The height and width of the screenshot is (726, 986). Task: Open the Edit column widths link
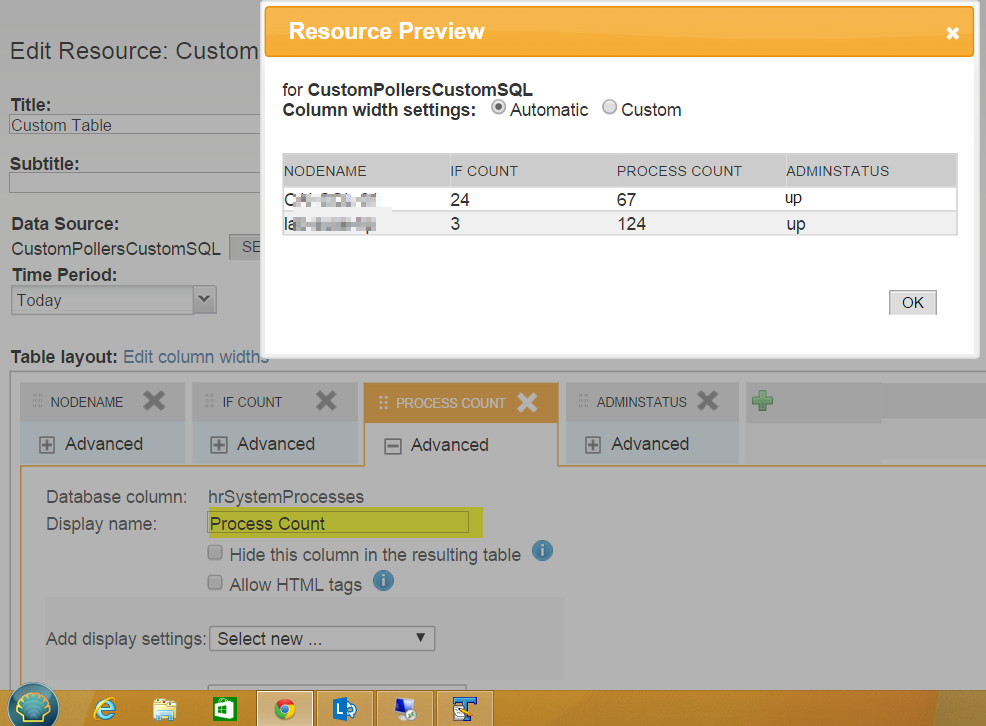click(x=195, y=357)
